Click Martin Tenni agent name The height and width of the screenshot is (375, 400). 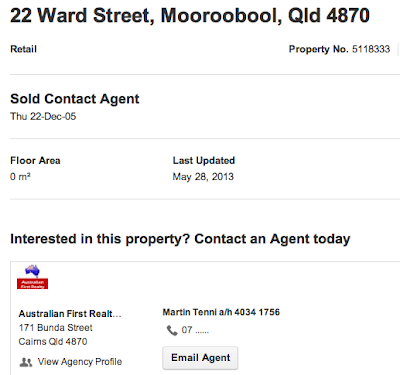click(190, 312)
